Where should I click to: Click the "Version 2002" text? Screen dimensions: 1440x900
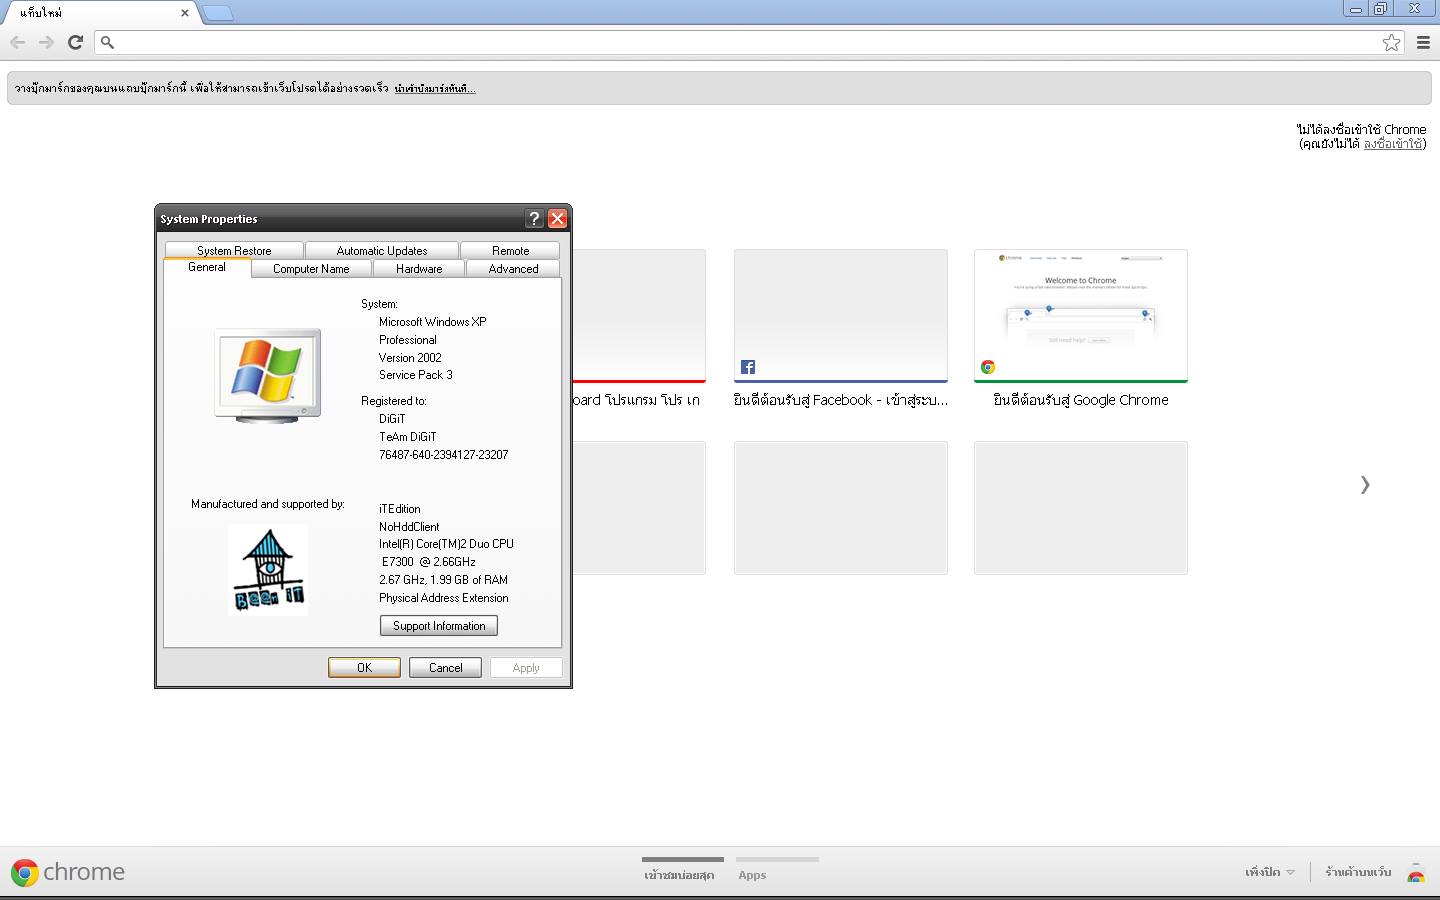pos(410,358)
